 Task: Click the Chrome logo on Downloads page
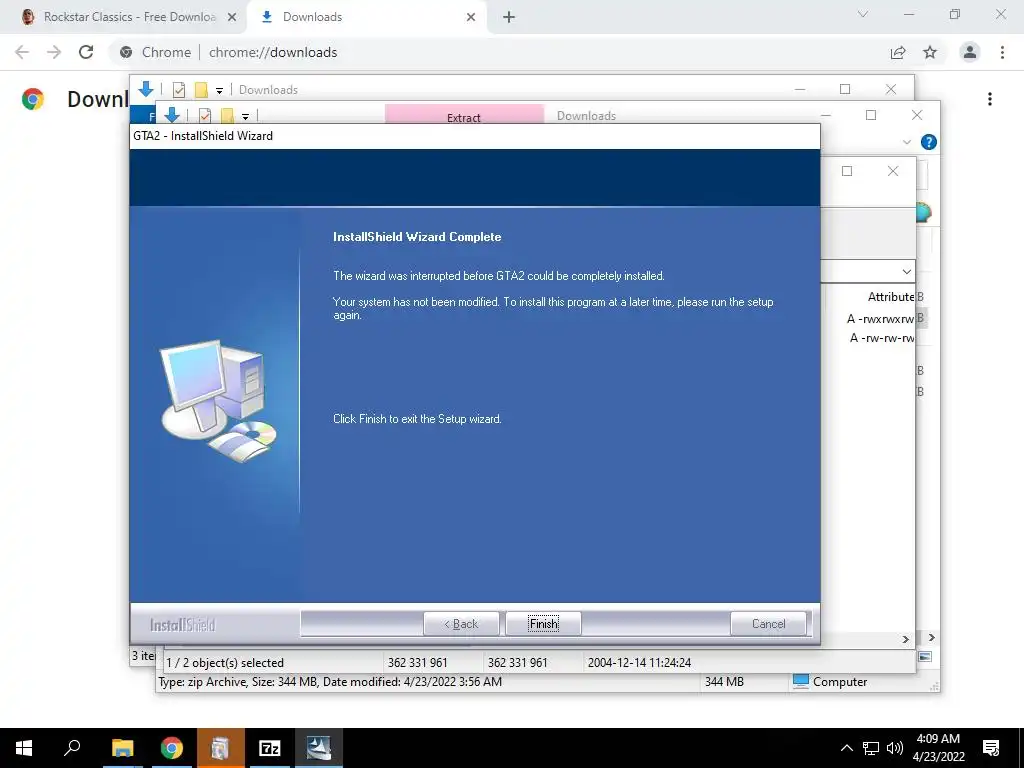[33, 99]
